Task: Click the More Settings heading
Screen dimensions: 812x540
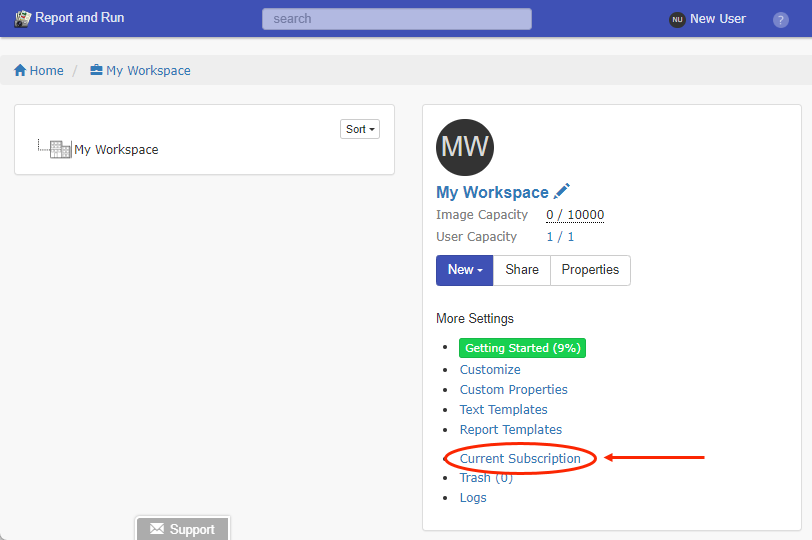Action: pos(475,318)
